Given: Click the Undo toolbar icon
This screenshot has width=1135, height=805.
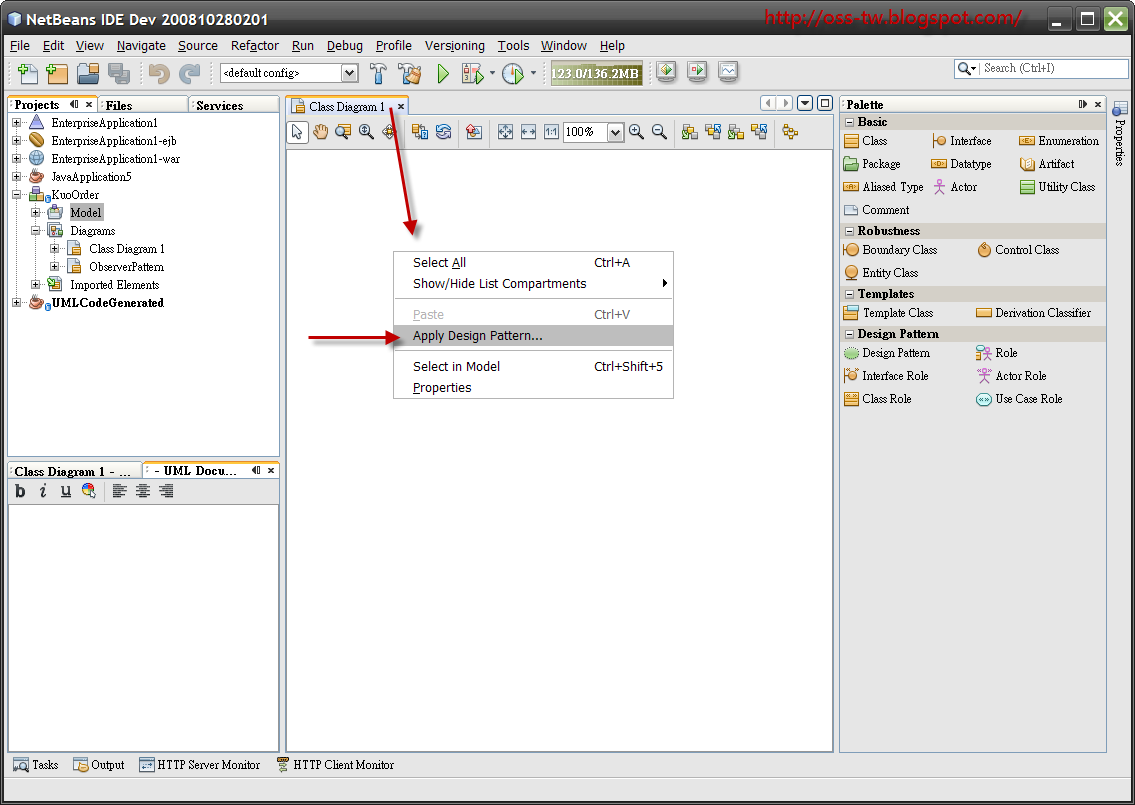Looking at the screenshot, I should 159,73.
